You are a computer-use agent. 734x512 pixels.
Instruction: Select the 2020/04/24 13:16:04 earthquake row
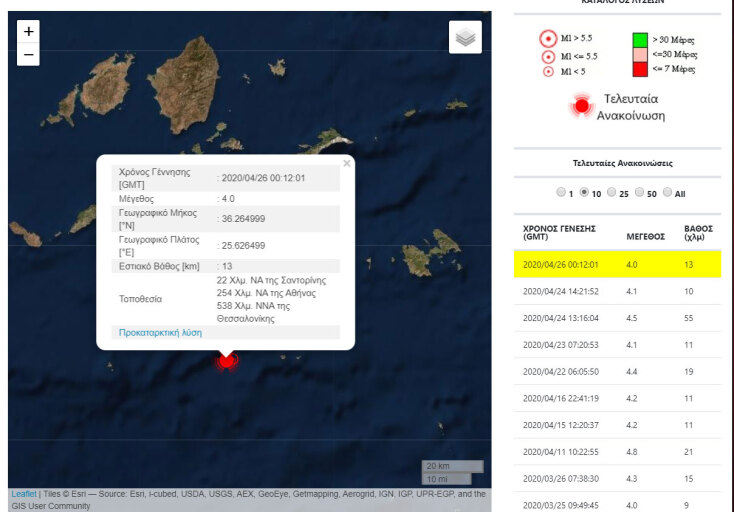[616, 318]
